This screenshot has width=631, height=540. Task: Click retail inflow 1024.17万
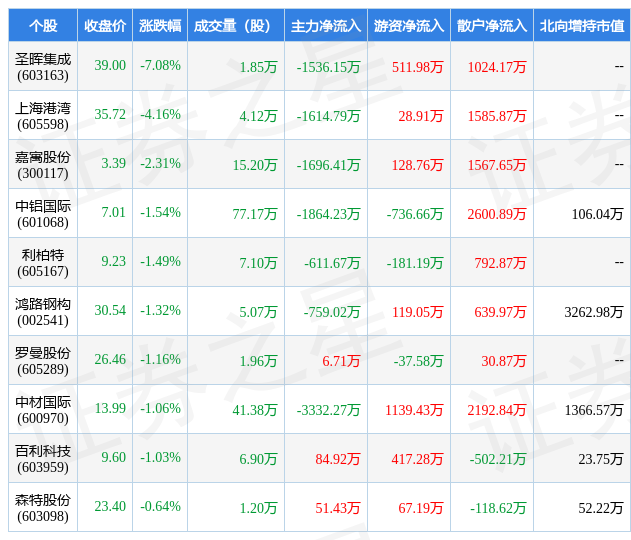point(497,67)
